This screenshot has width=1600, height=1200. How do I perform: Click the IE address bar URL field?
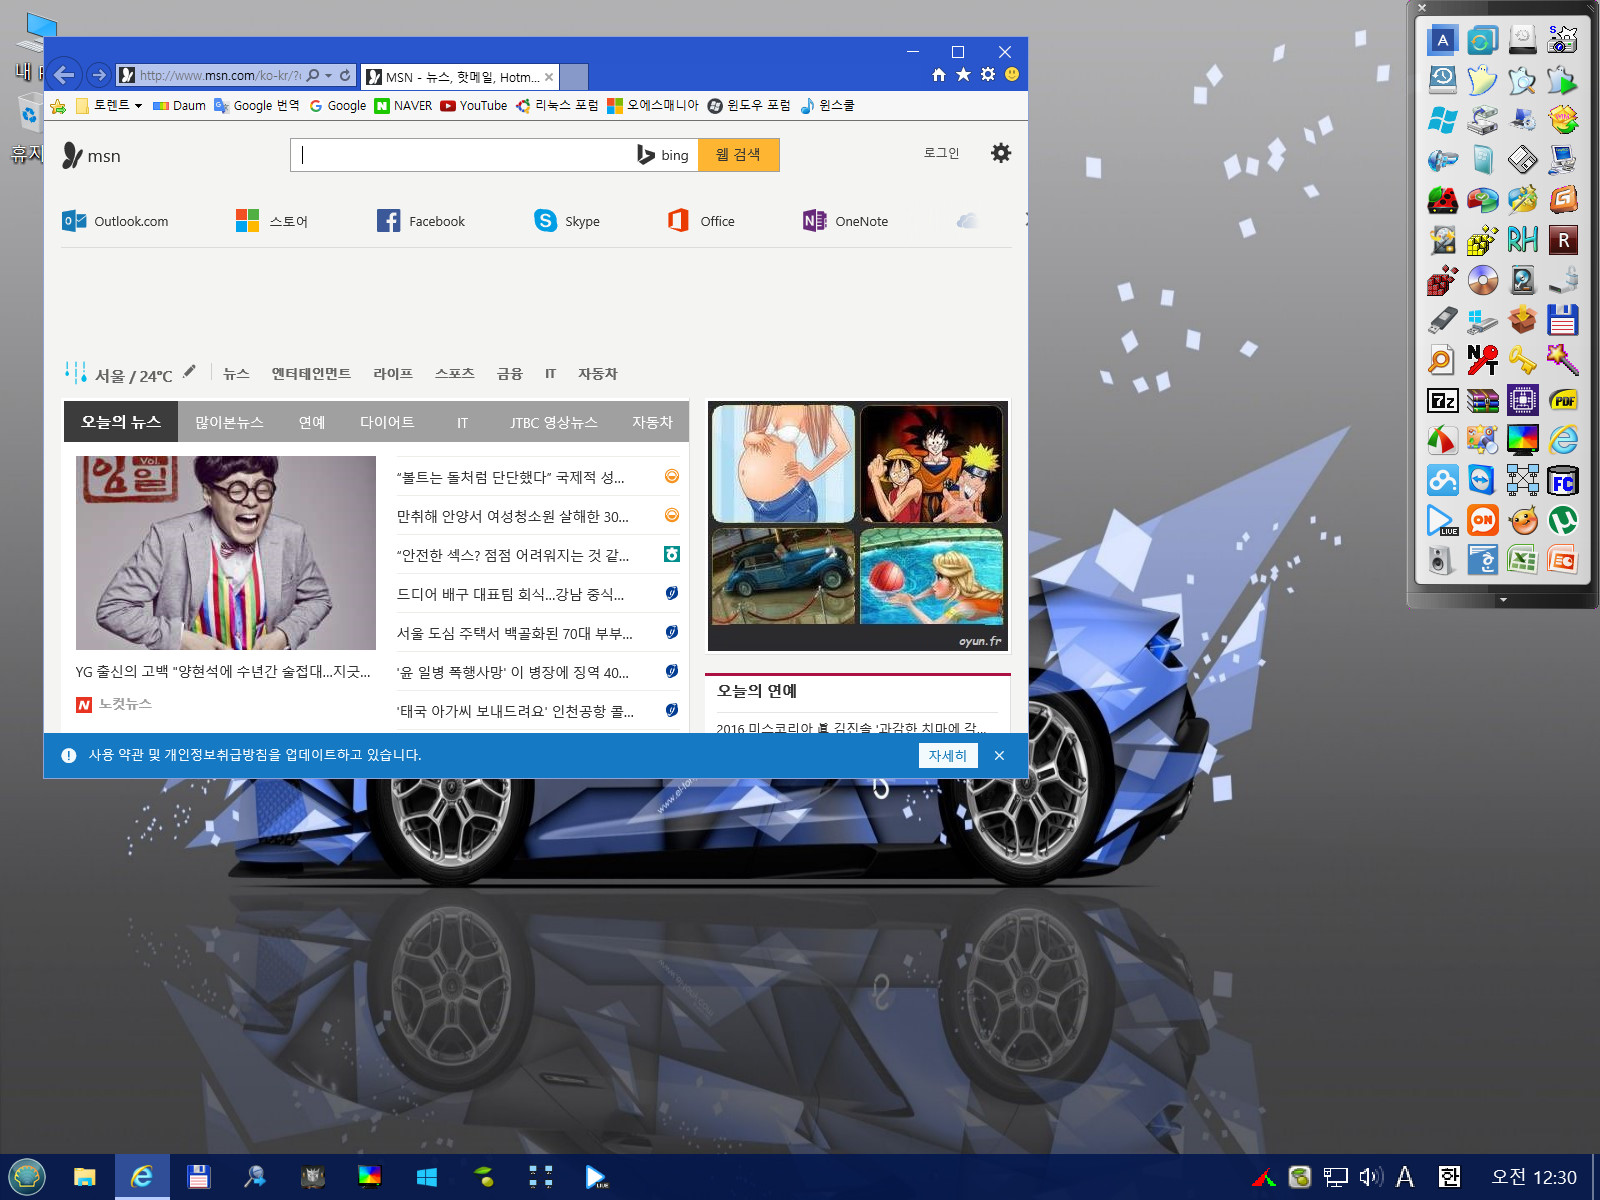coord(219,75)
